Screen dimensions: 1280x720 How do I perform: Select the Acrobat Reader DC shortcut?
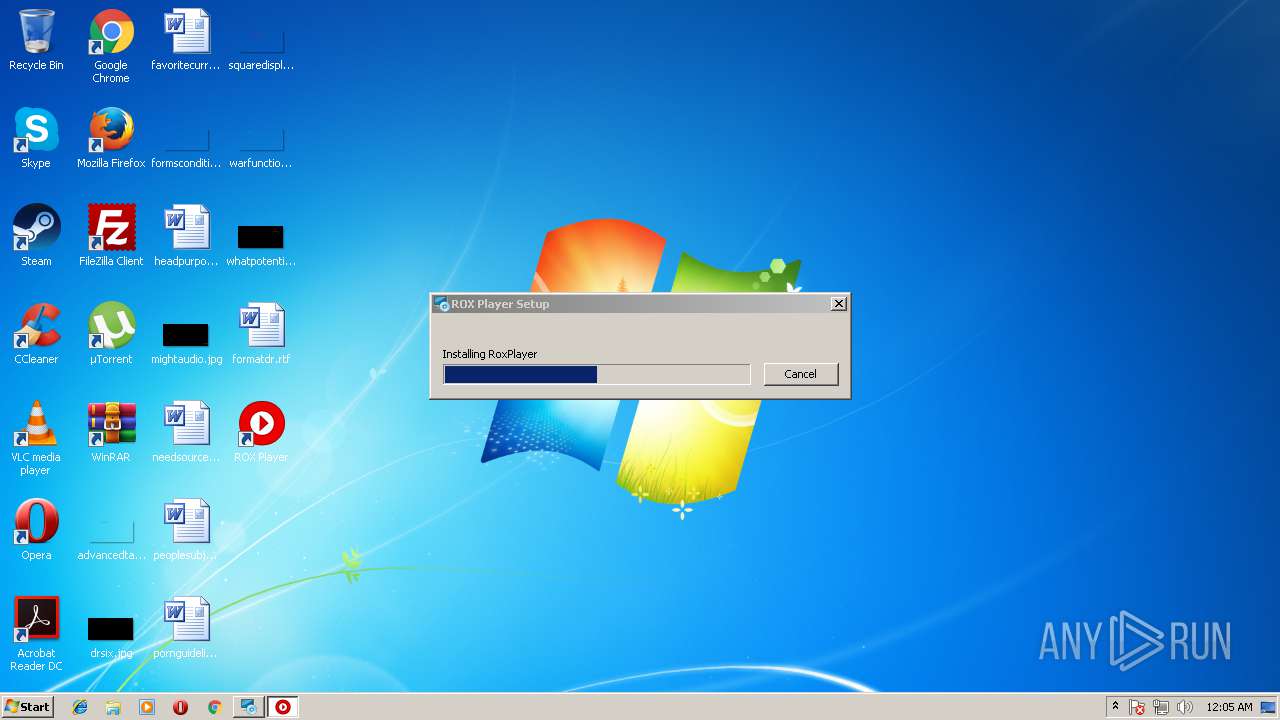click(36, 634)
